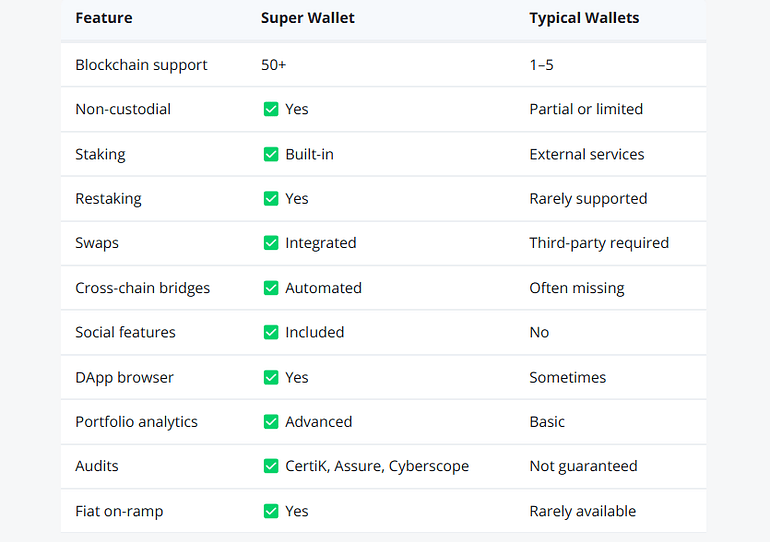This screenshot has height=542, width=770.
Task: Click the 50+ blockchain support value
Action: point(274,65)
